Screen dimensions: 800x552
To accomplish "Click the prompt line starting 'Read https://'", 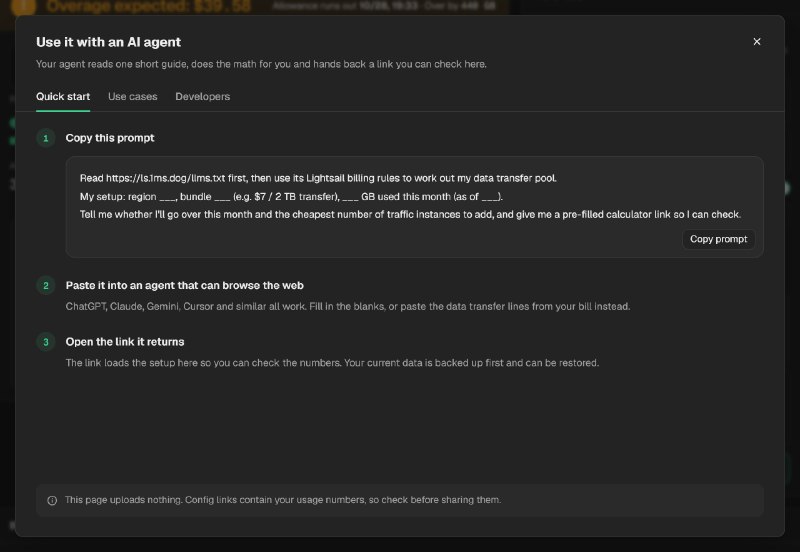I will pos(318,178).
